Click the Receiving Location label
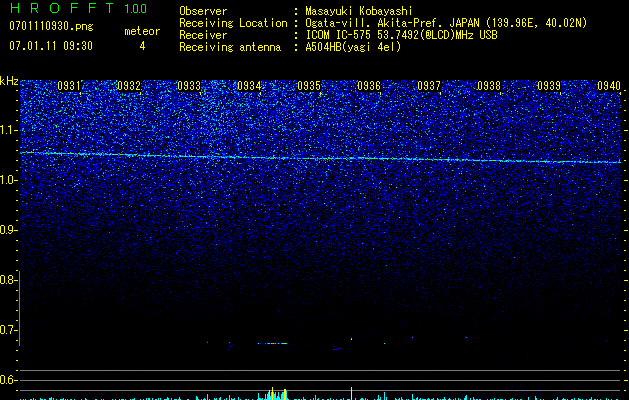Viewport: 629px width, 400px height. coord(233,23)
